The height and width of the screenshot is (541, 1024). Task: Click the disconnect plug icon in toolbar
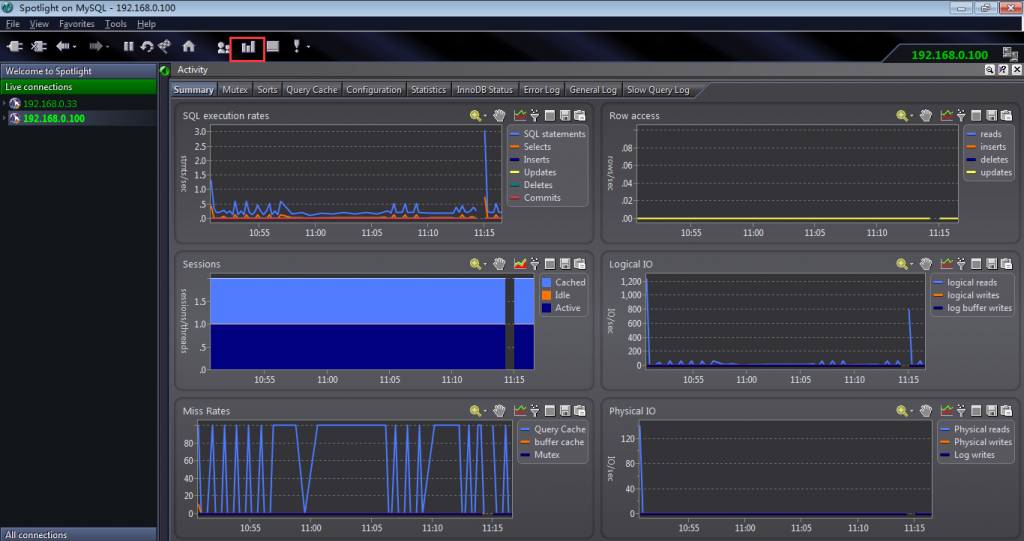[x=39, y=46]
